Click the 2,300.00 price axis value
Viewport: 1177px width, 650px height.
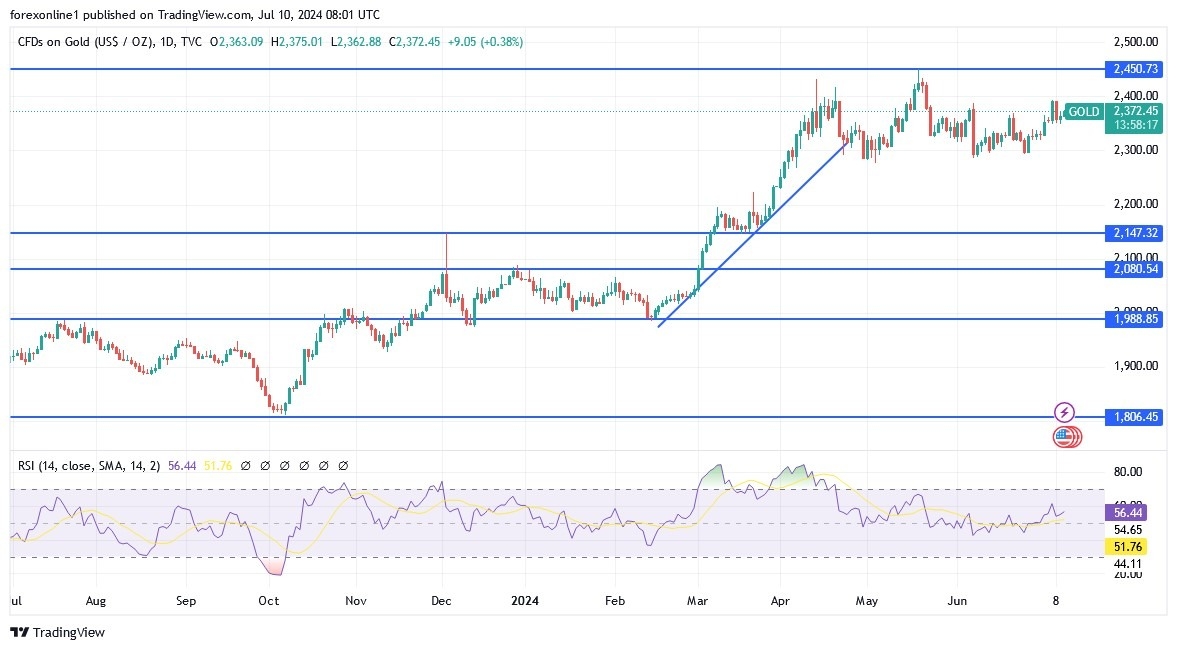1136,150
